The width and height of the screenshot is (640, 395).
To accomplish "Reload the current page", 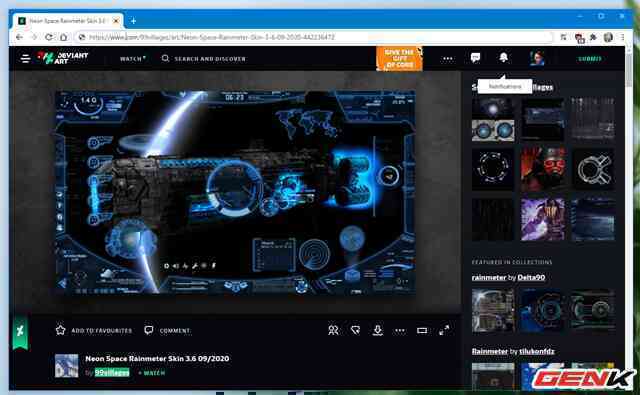I will (x=48, y=37).
